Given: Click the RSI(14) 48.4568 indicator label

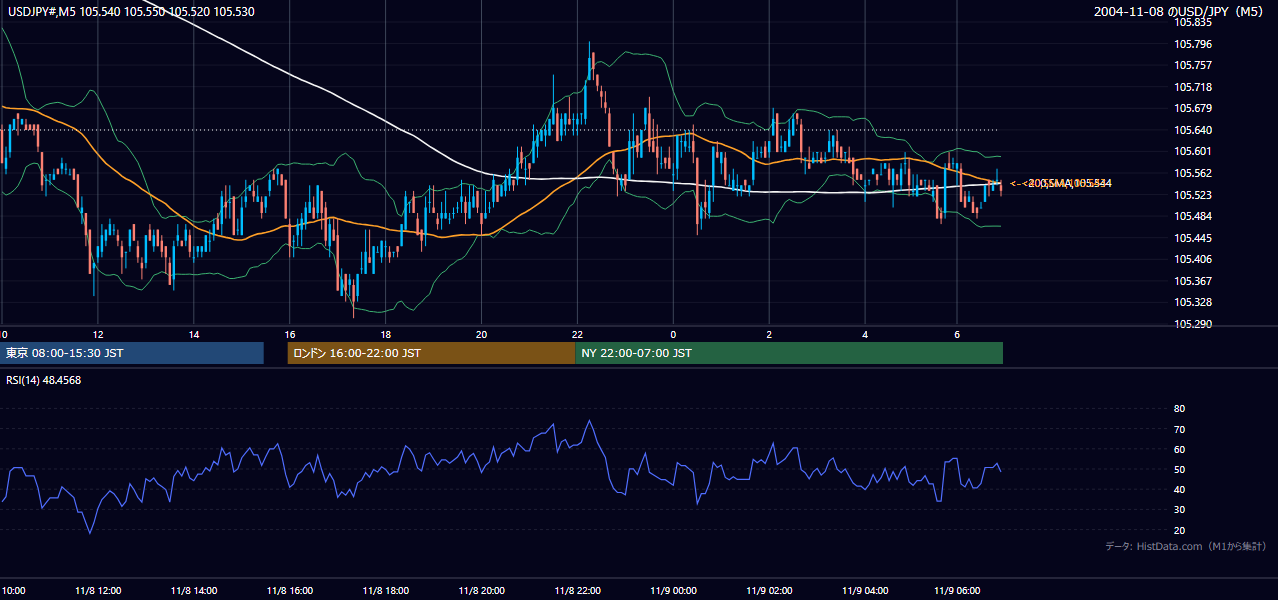Looking at the screenshot, I should pos(44,380).
